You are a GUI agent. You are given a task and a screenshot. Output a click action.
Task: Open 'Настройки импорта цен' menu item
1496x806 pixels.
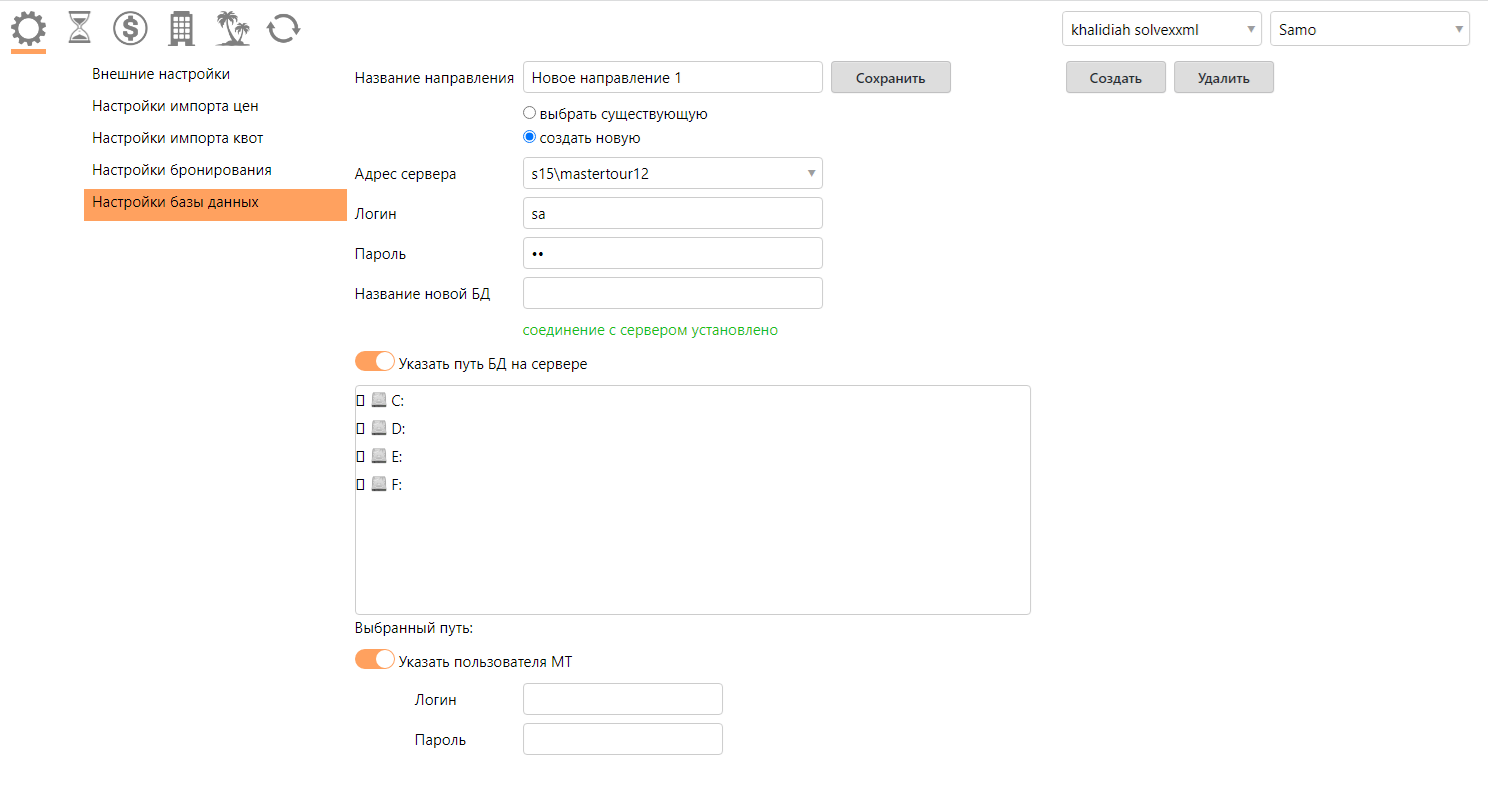pos(176,106)
